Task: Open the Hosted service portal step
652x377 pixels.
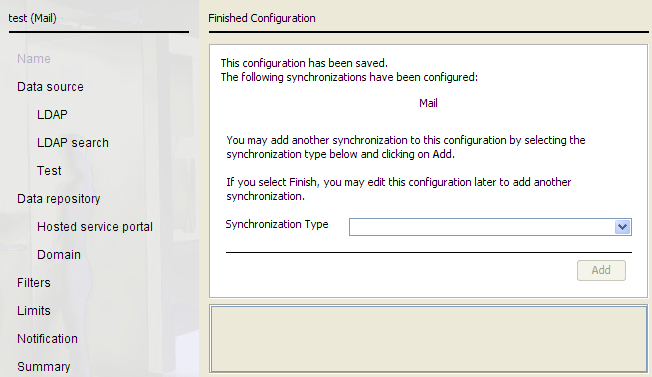Action: pos(95,227)
